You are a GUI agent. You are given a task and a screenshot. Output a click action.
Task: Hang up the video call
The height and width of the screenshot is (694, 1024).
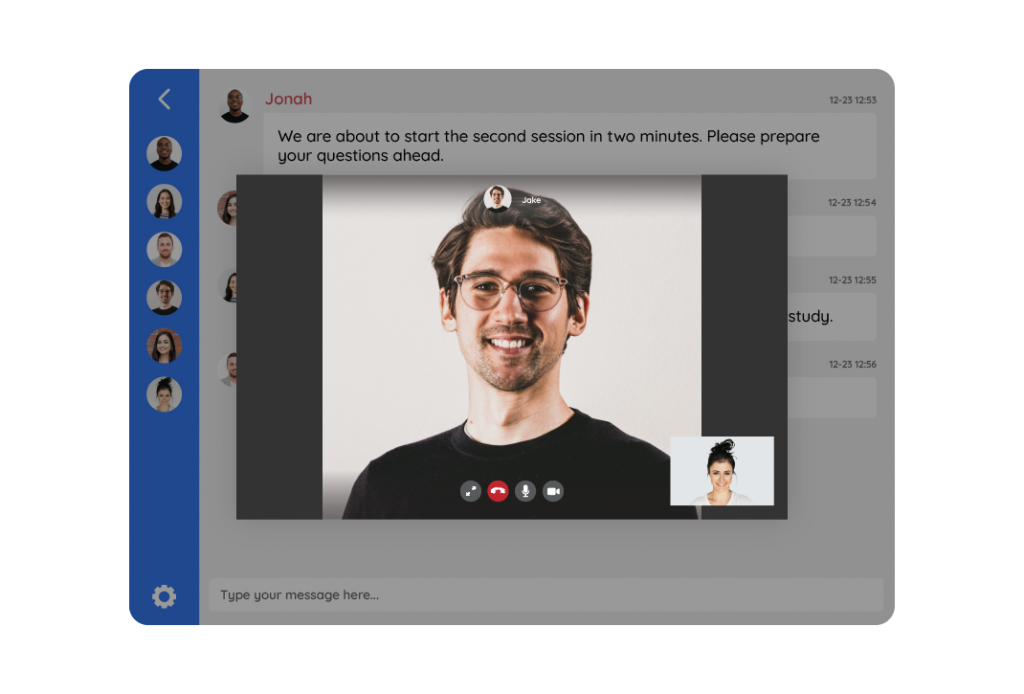point(498,491)
